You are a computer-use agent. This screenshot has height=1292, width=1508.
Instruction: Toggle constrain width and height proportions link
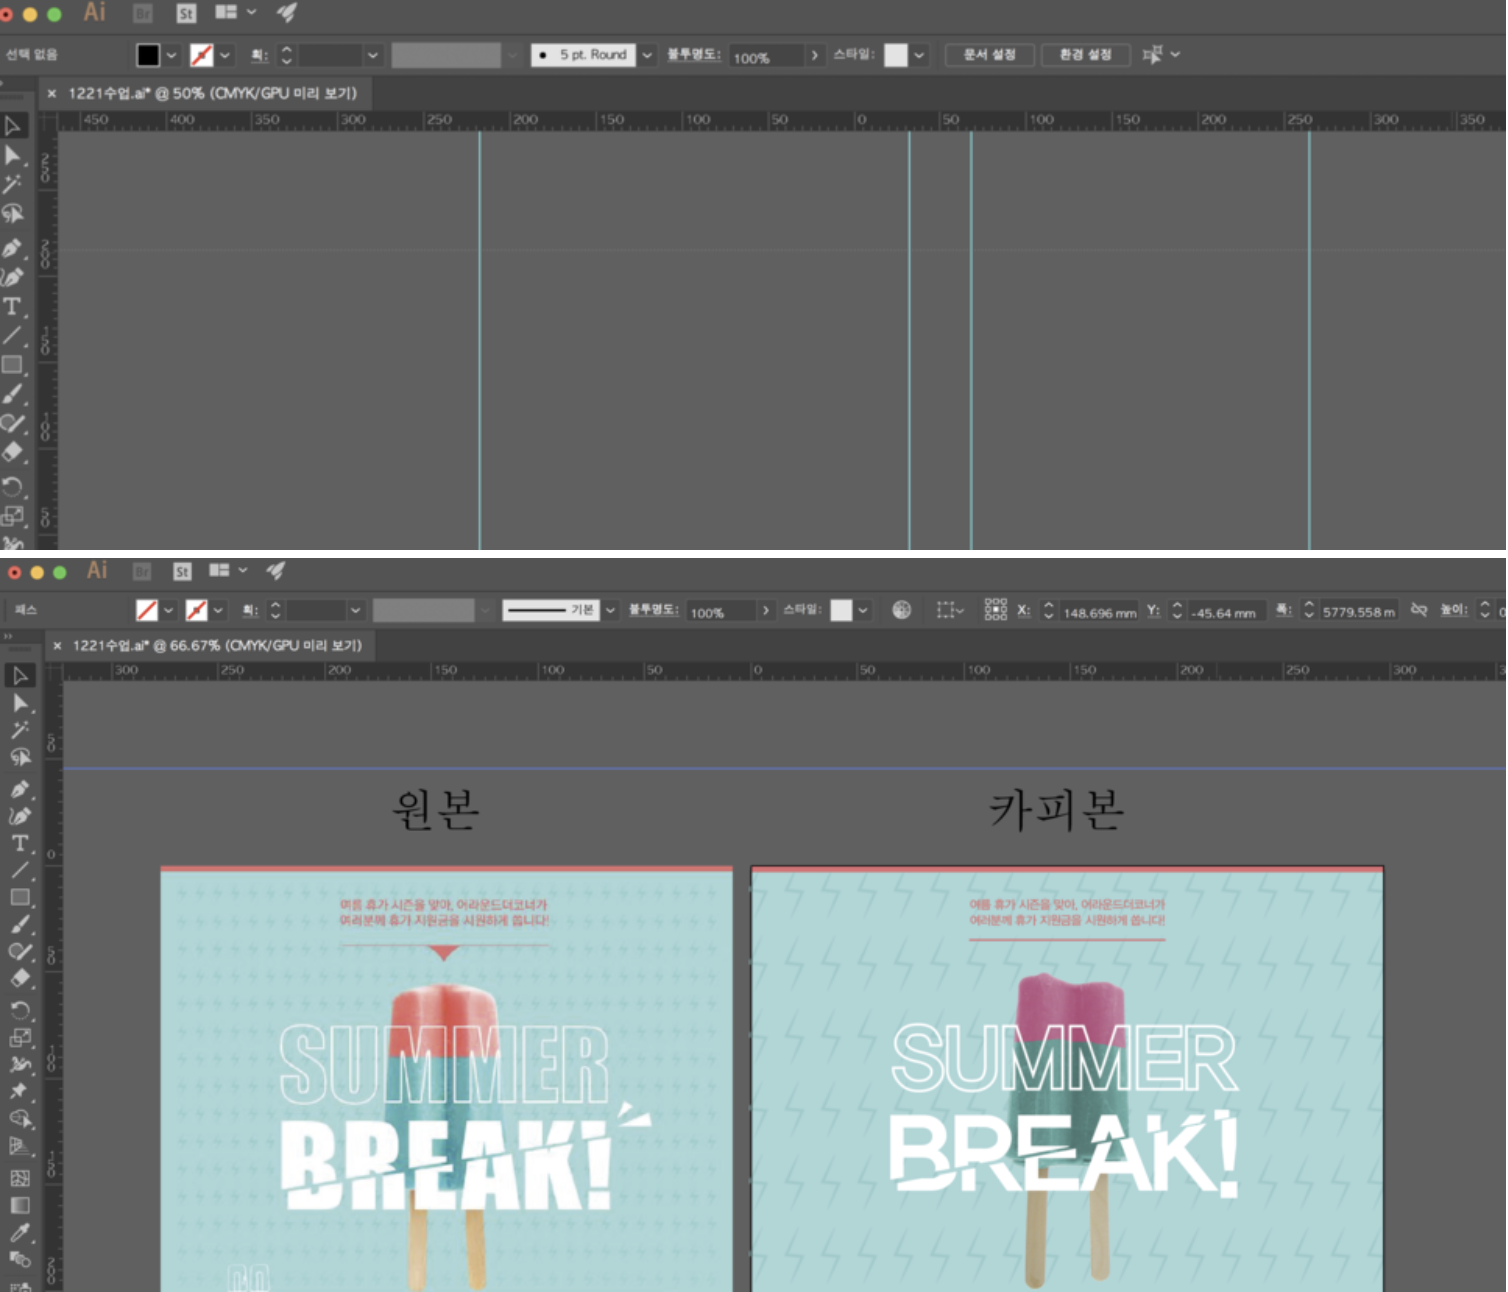click(x=1418, y=610)
